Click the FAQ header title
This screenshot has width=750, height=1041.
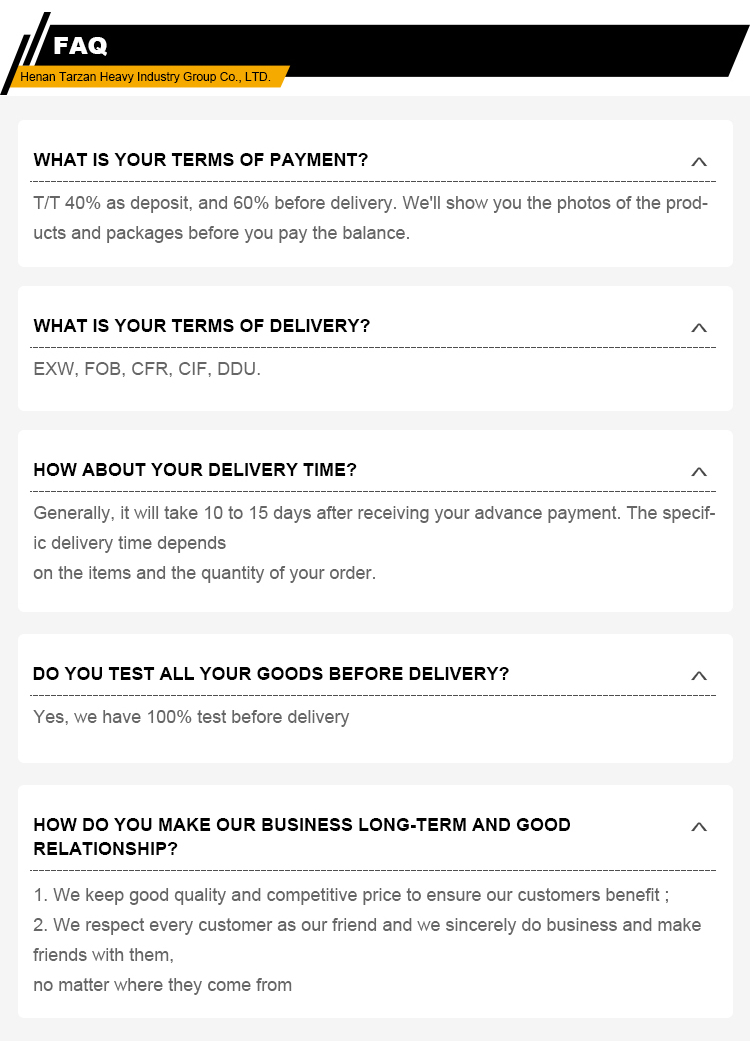pos(80,46)
